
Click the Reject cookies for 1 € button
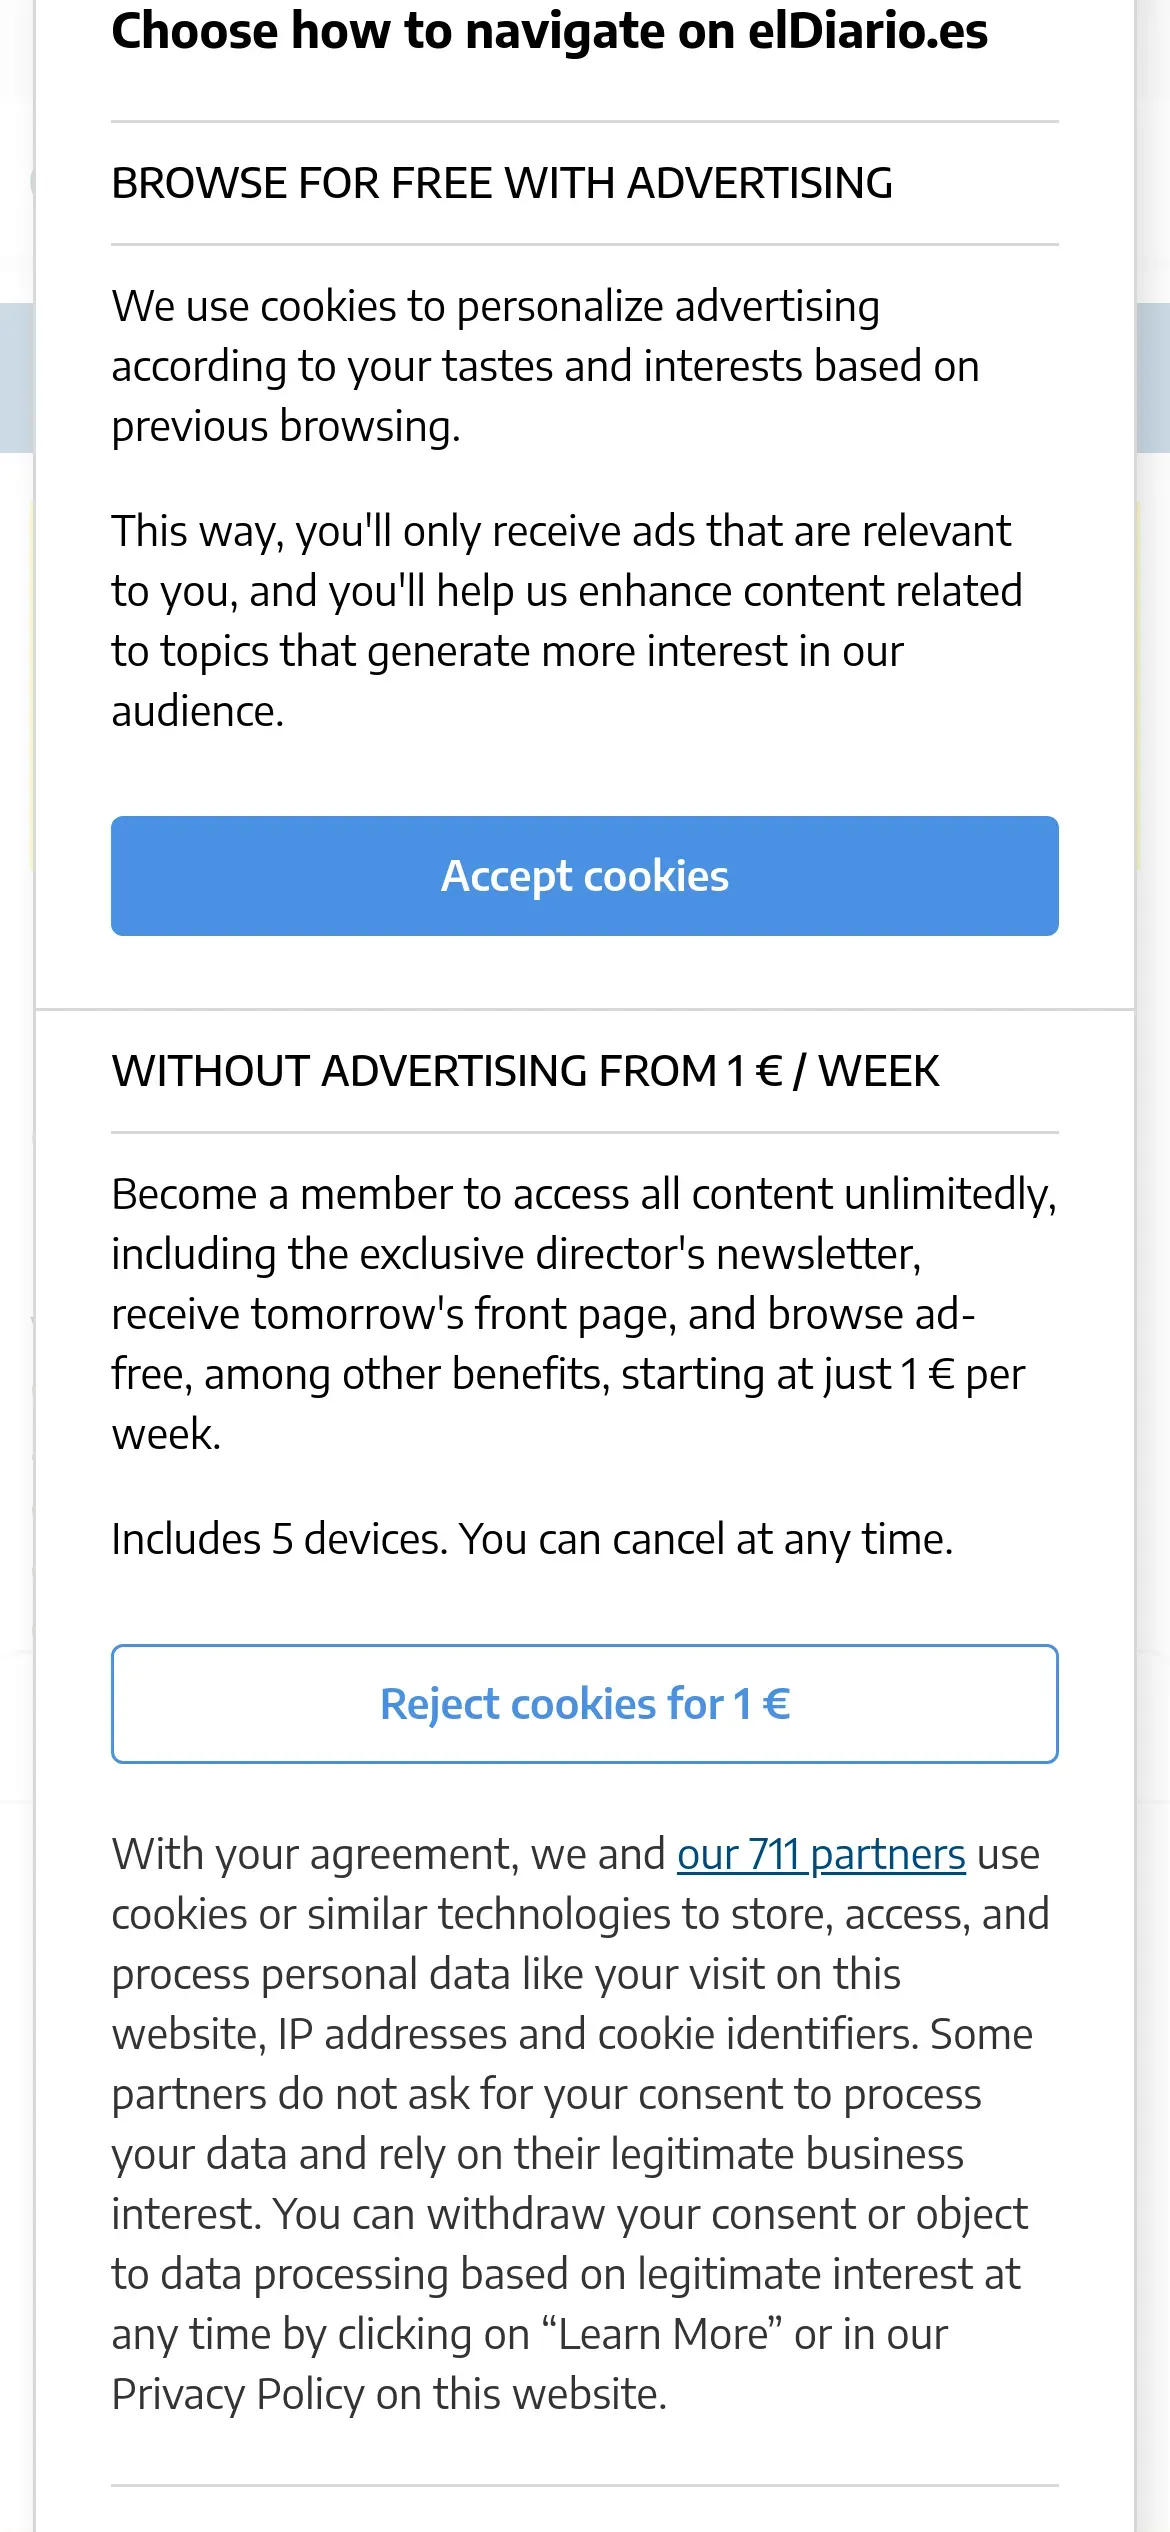pyautogui.click(x=585, y=1704)
